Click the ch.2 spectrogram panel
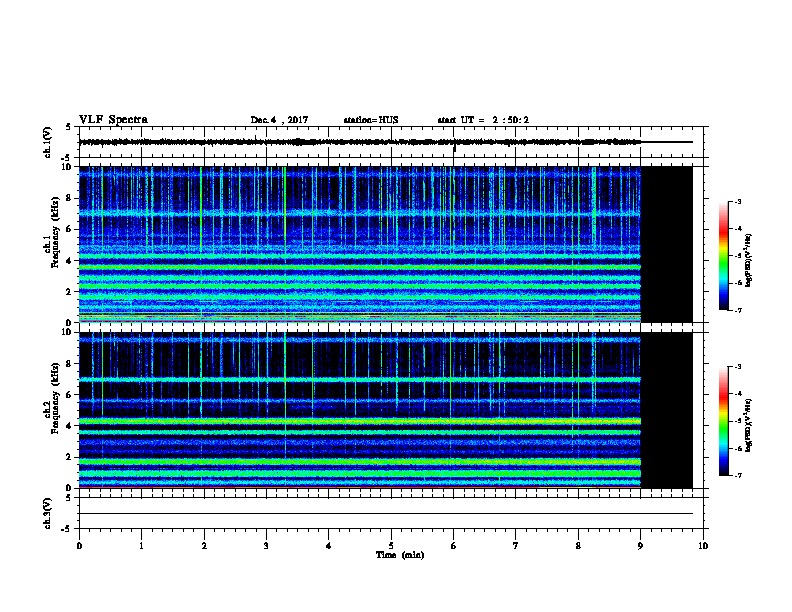 coord(385,410)
